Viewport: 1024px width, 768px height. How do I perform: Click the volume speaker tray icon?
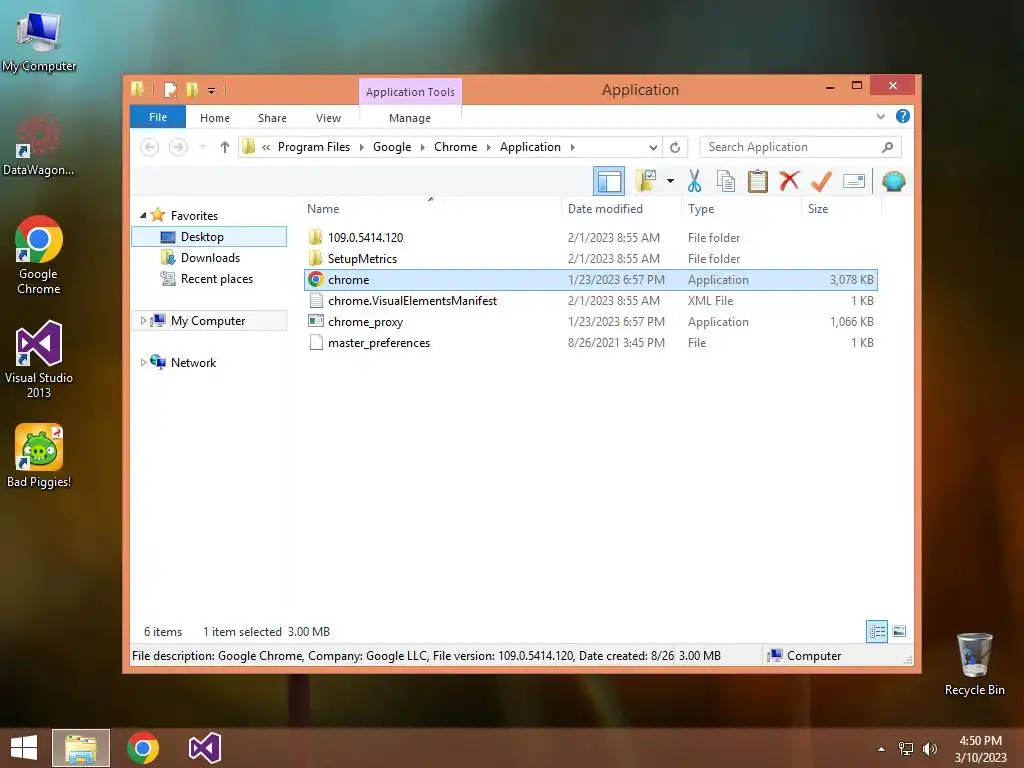click(x=929, y=749)
